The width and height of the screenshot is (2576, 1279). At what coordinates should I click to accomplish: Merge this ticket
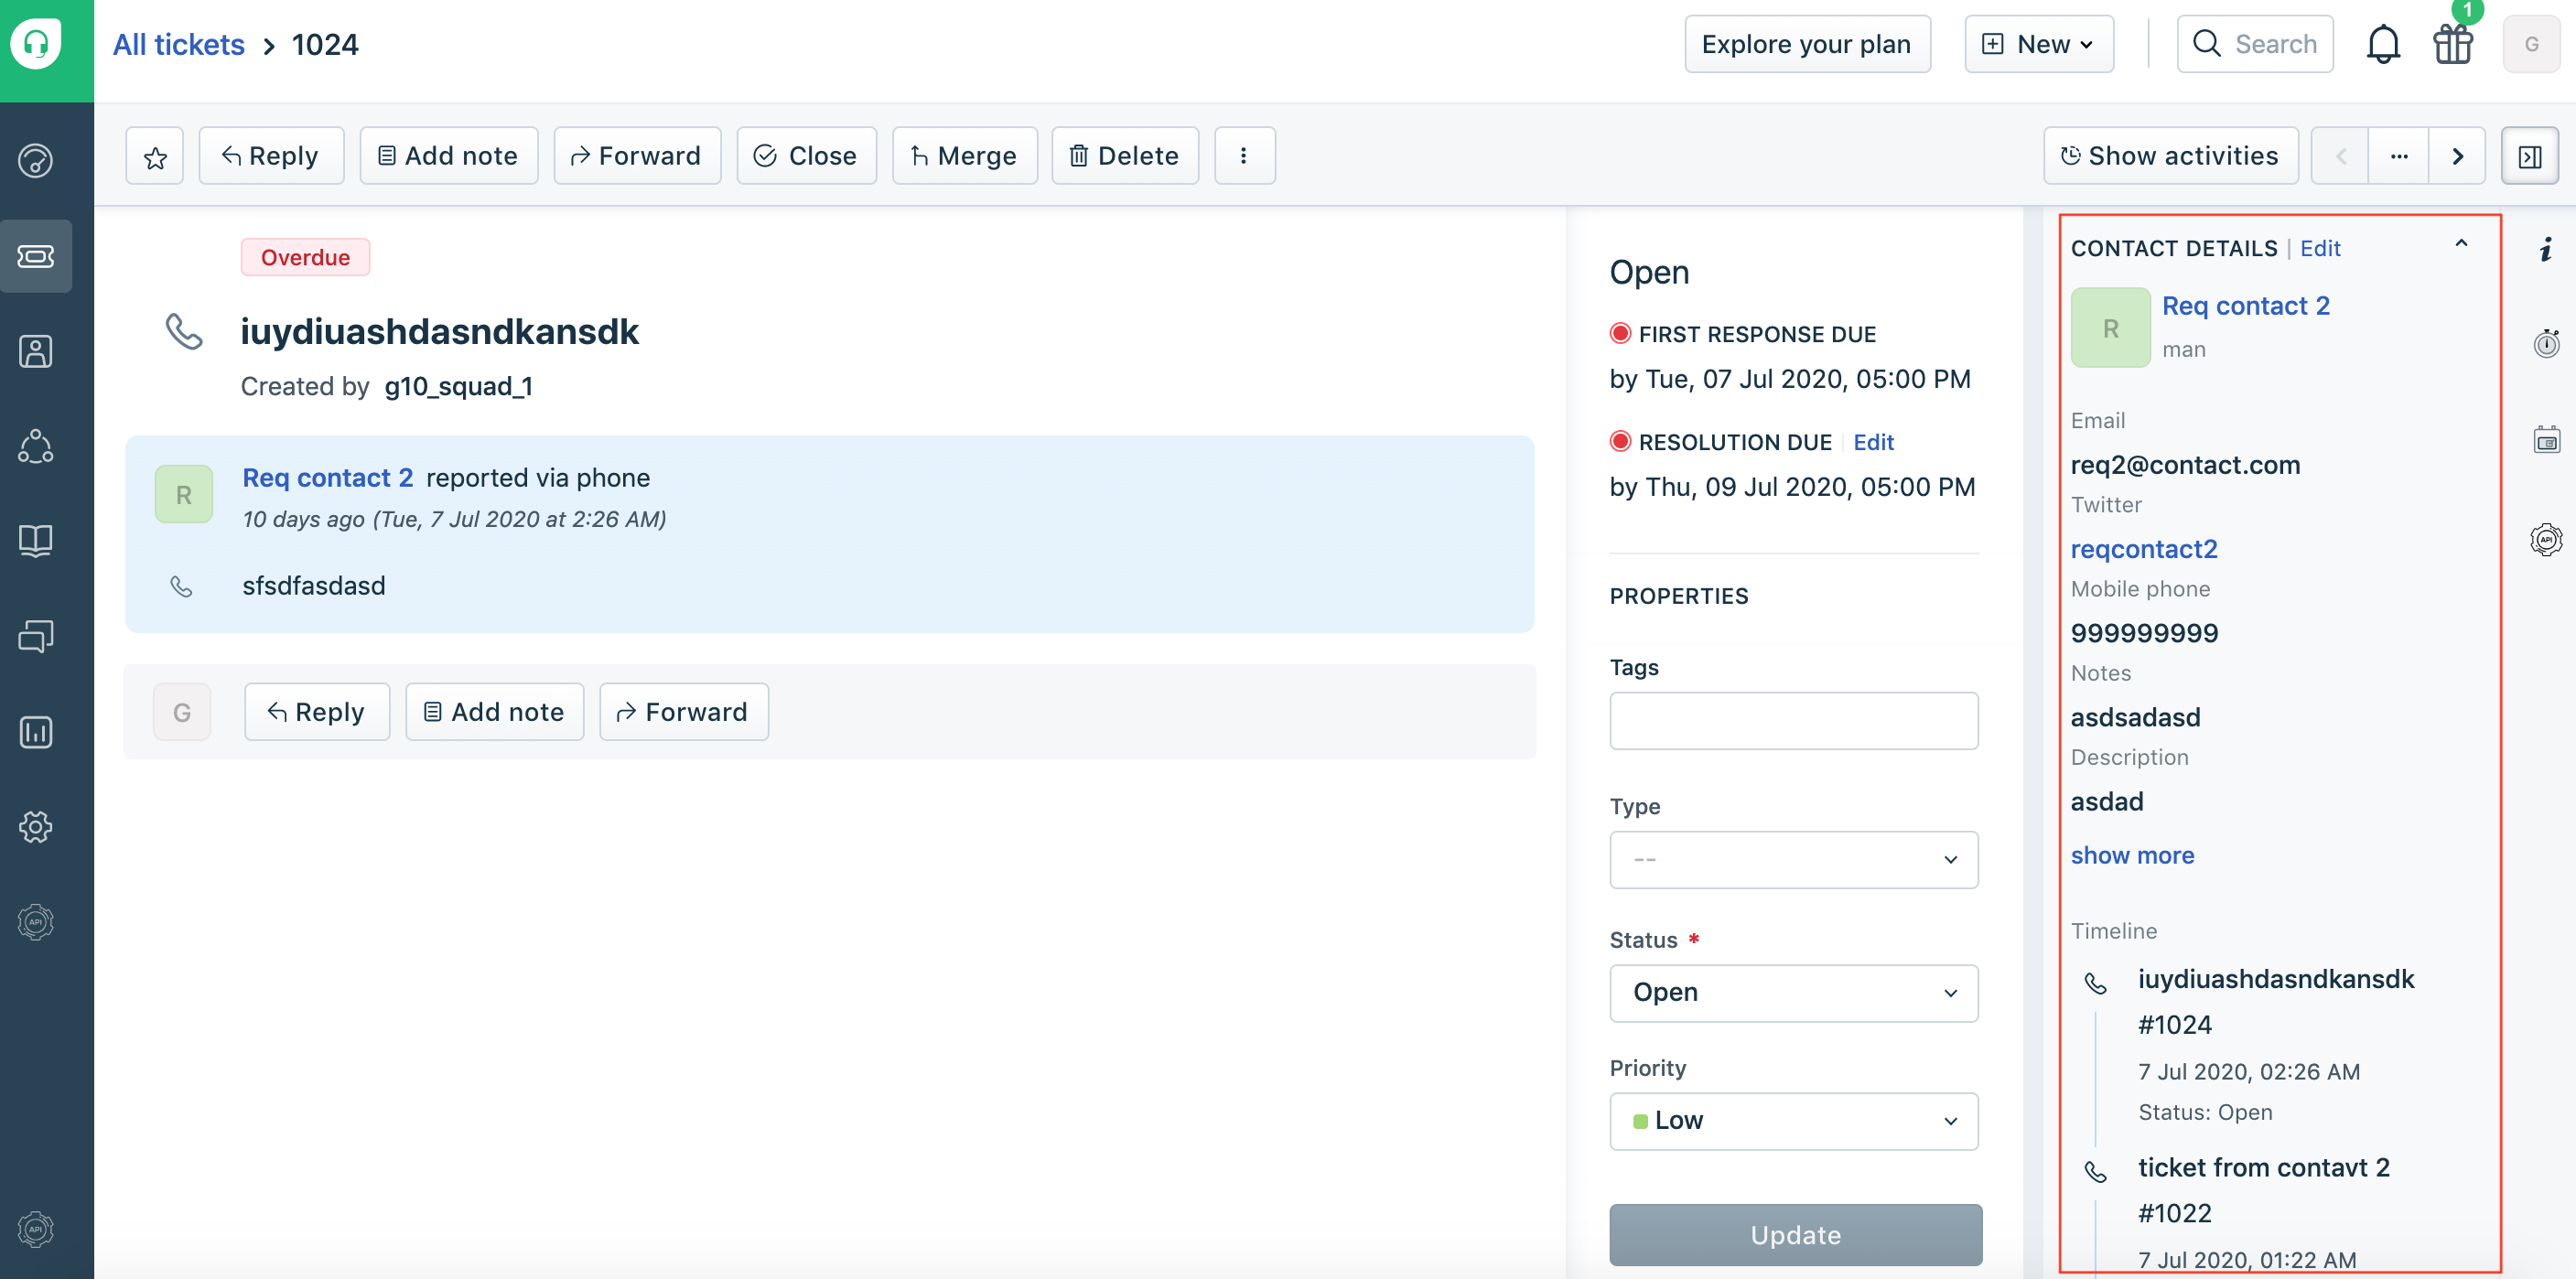[965, 156]
